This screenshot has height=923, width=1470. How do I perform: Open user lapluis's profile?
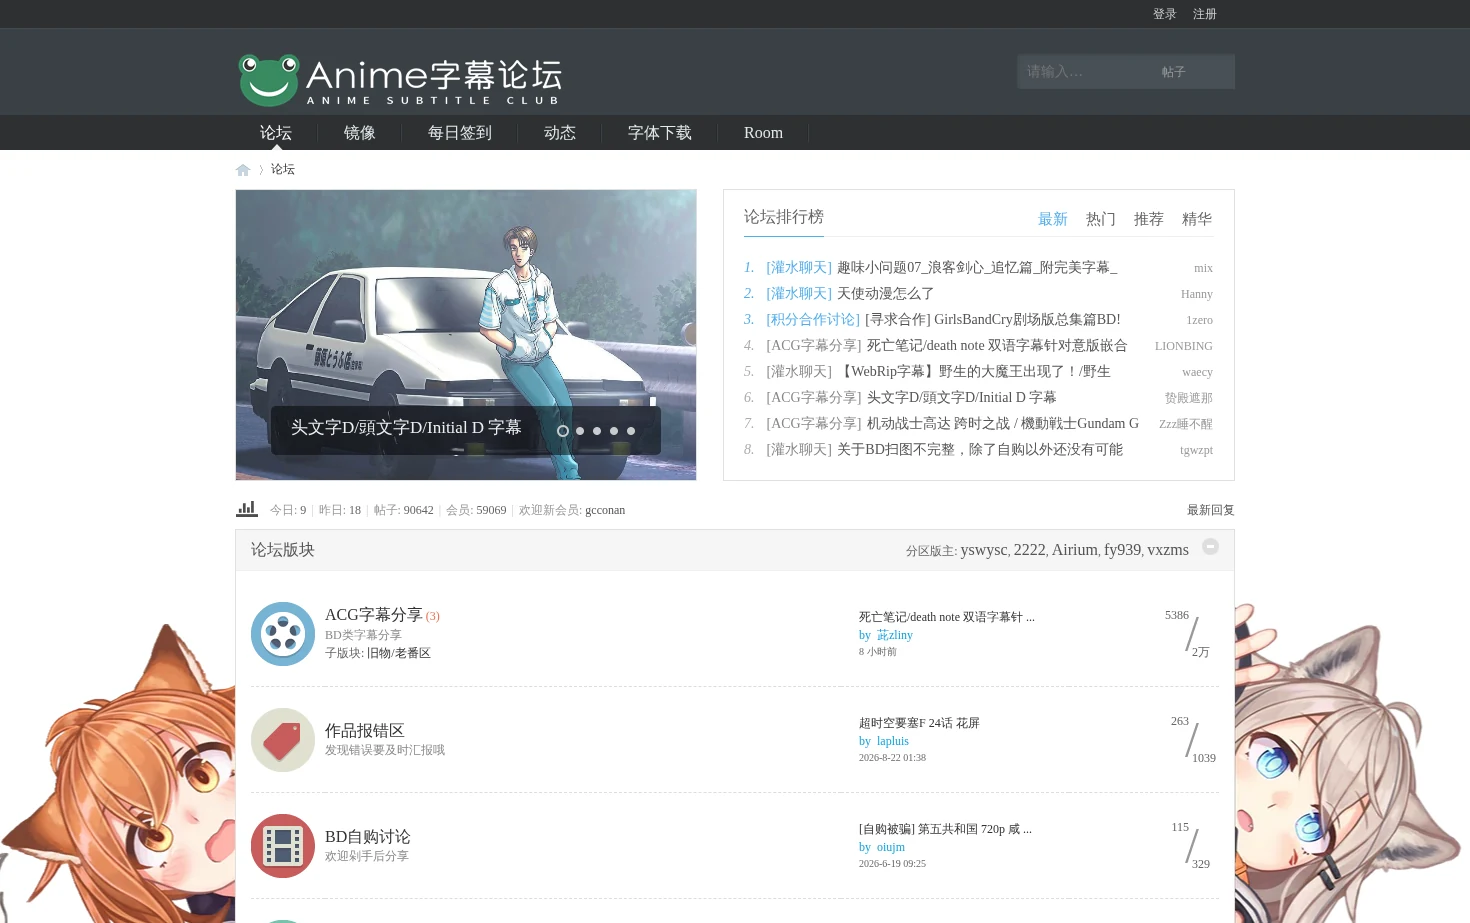(893, 741)
